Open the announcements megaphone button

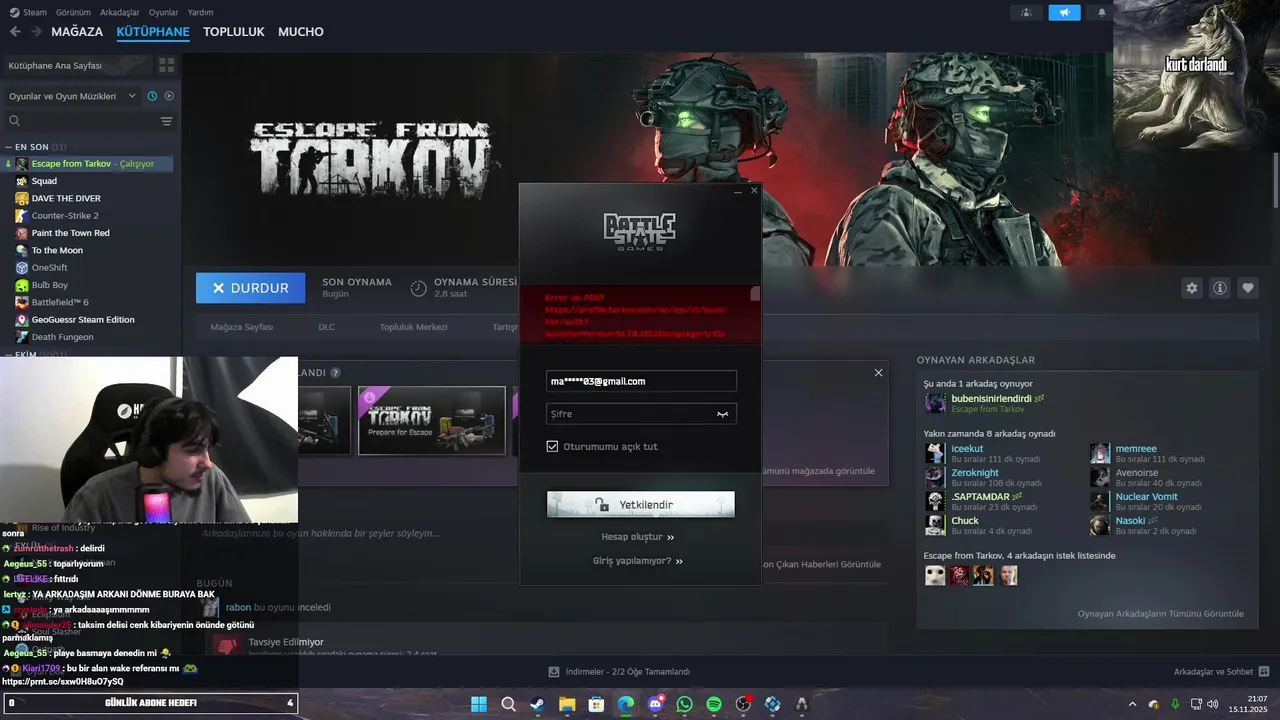tap(1064, 12)
